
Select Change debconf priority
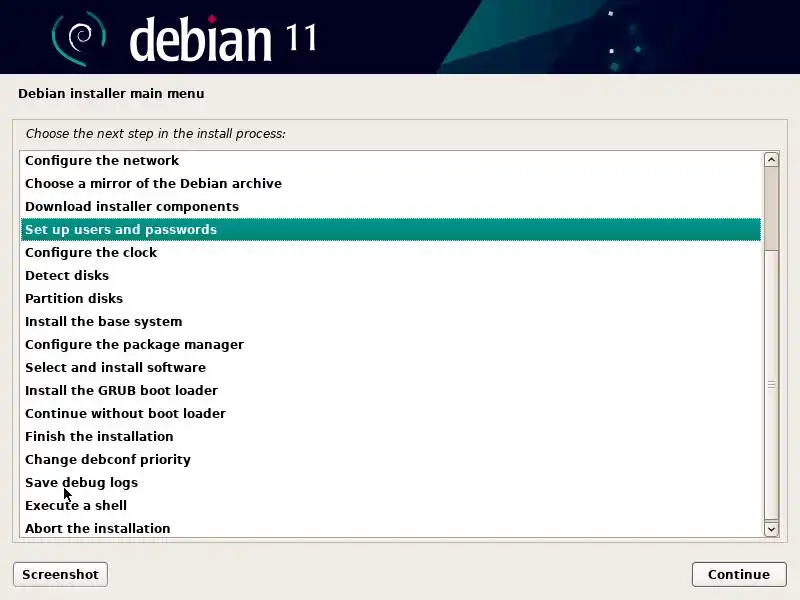coord(391,459)
